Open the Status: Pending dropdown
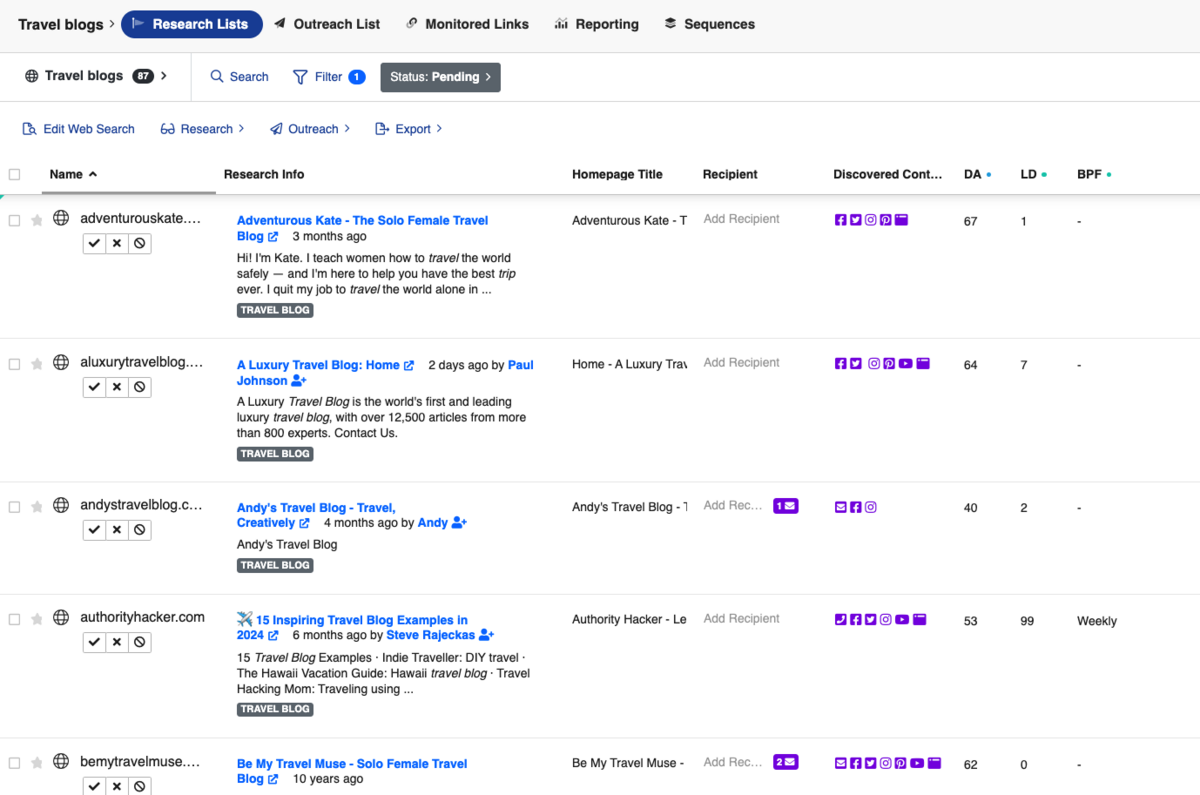1200x795 pixels. (x=440, y=76)
